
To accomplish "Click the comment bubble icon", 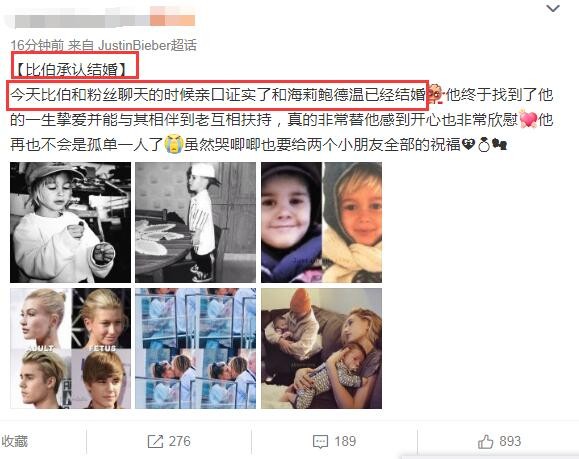I will click(x=320, y=442).
